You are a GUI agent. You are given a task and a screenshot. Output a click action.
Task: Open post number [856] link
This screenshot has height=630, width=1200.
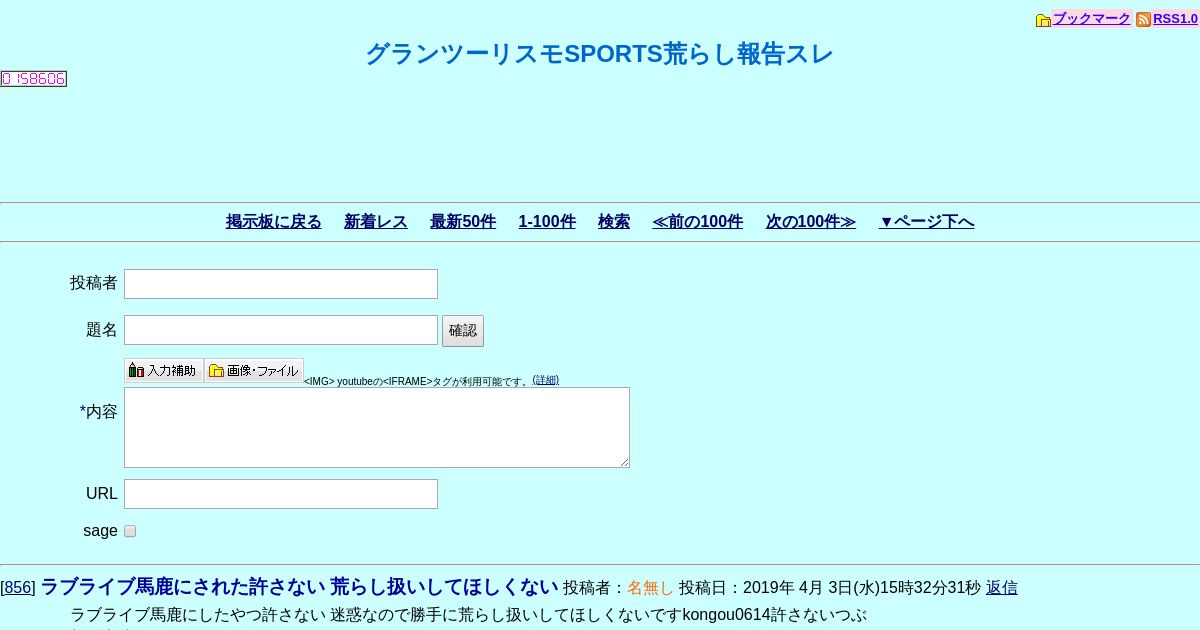[18, 588]
